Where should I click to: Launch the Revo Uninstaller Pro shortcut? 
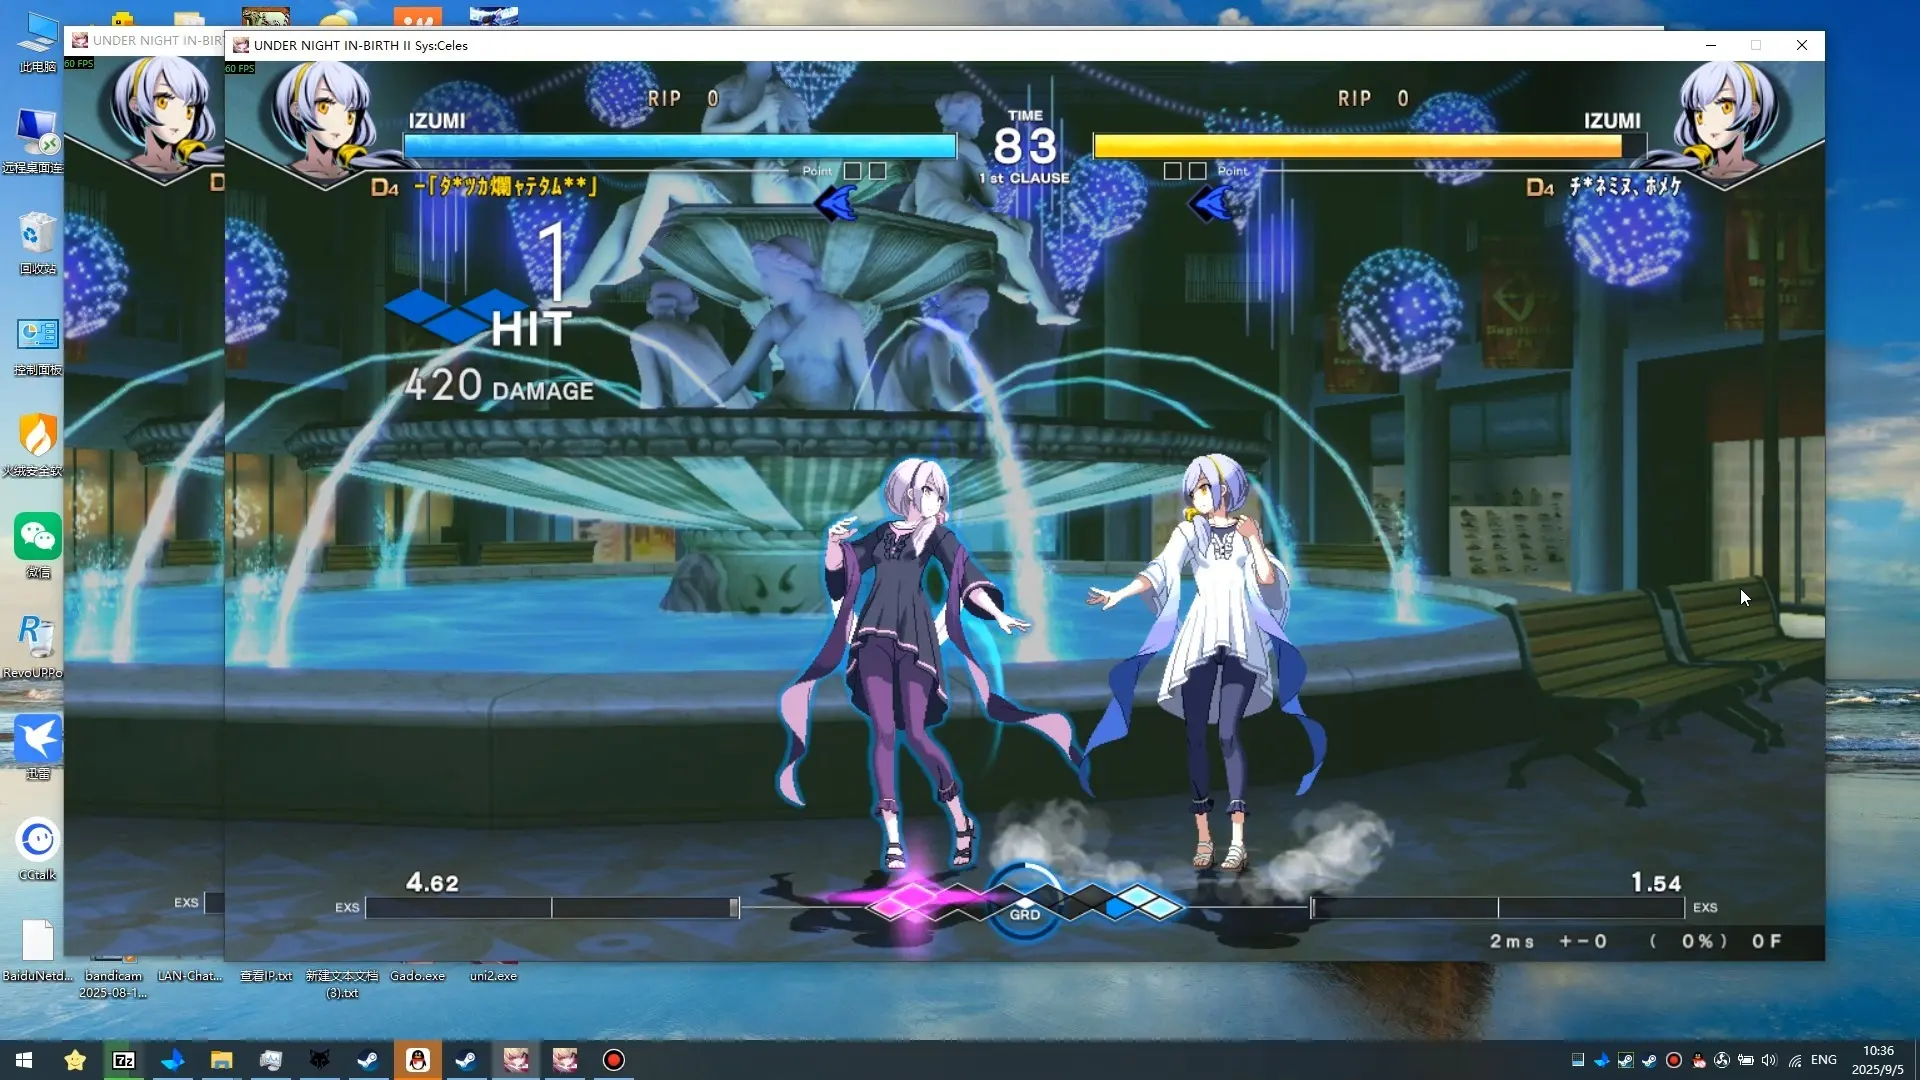point(38,638)
